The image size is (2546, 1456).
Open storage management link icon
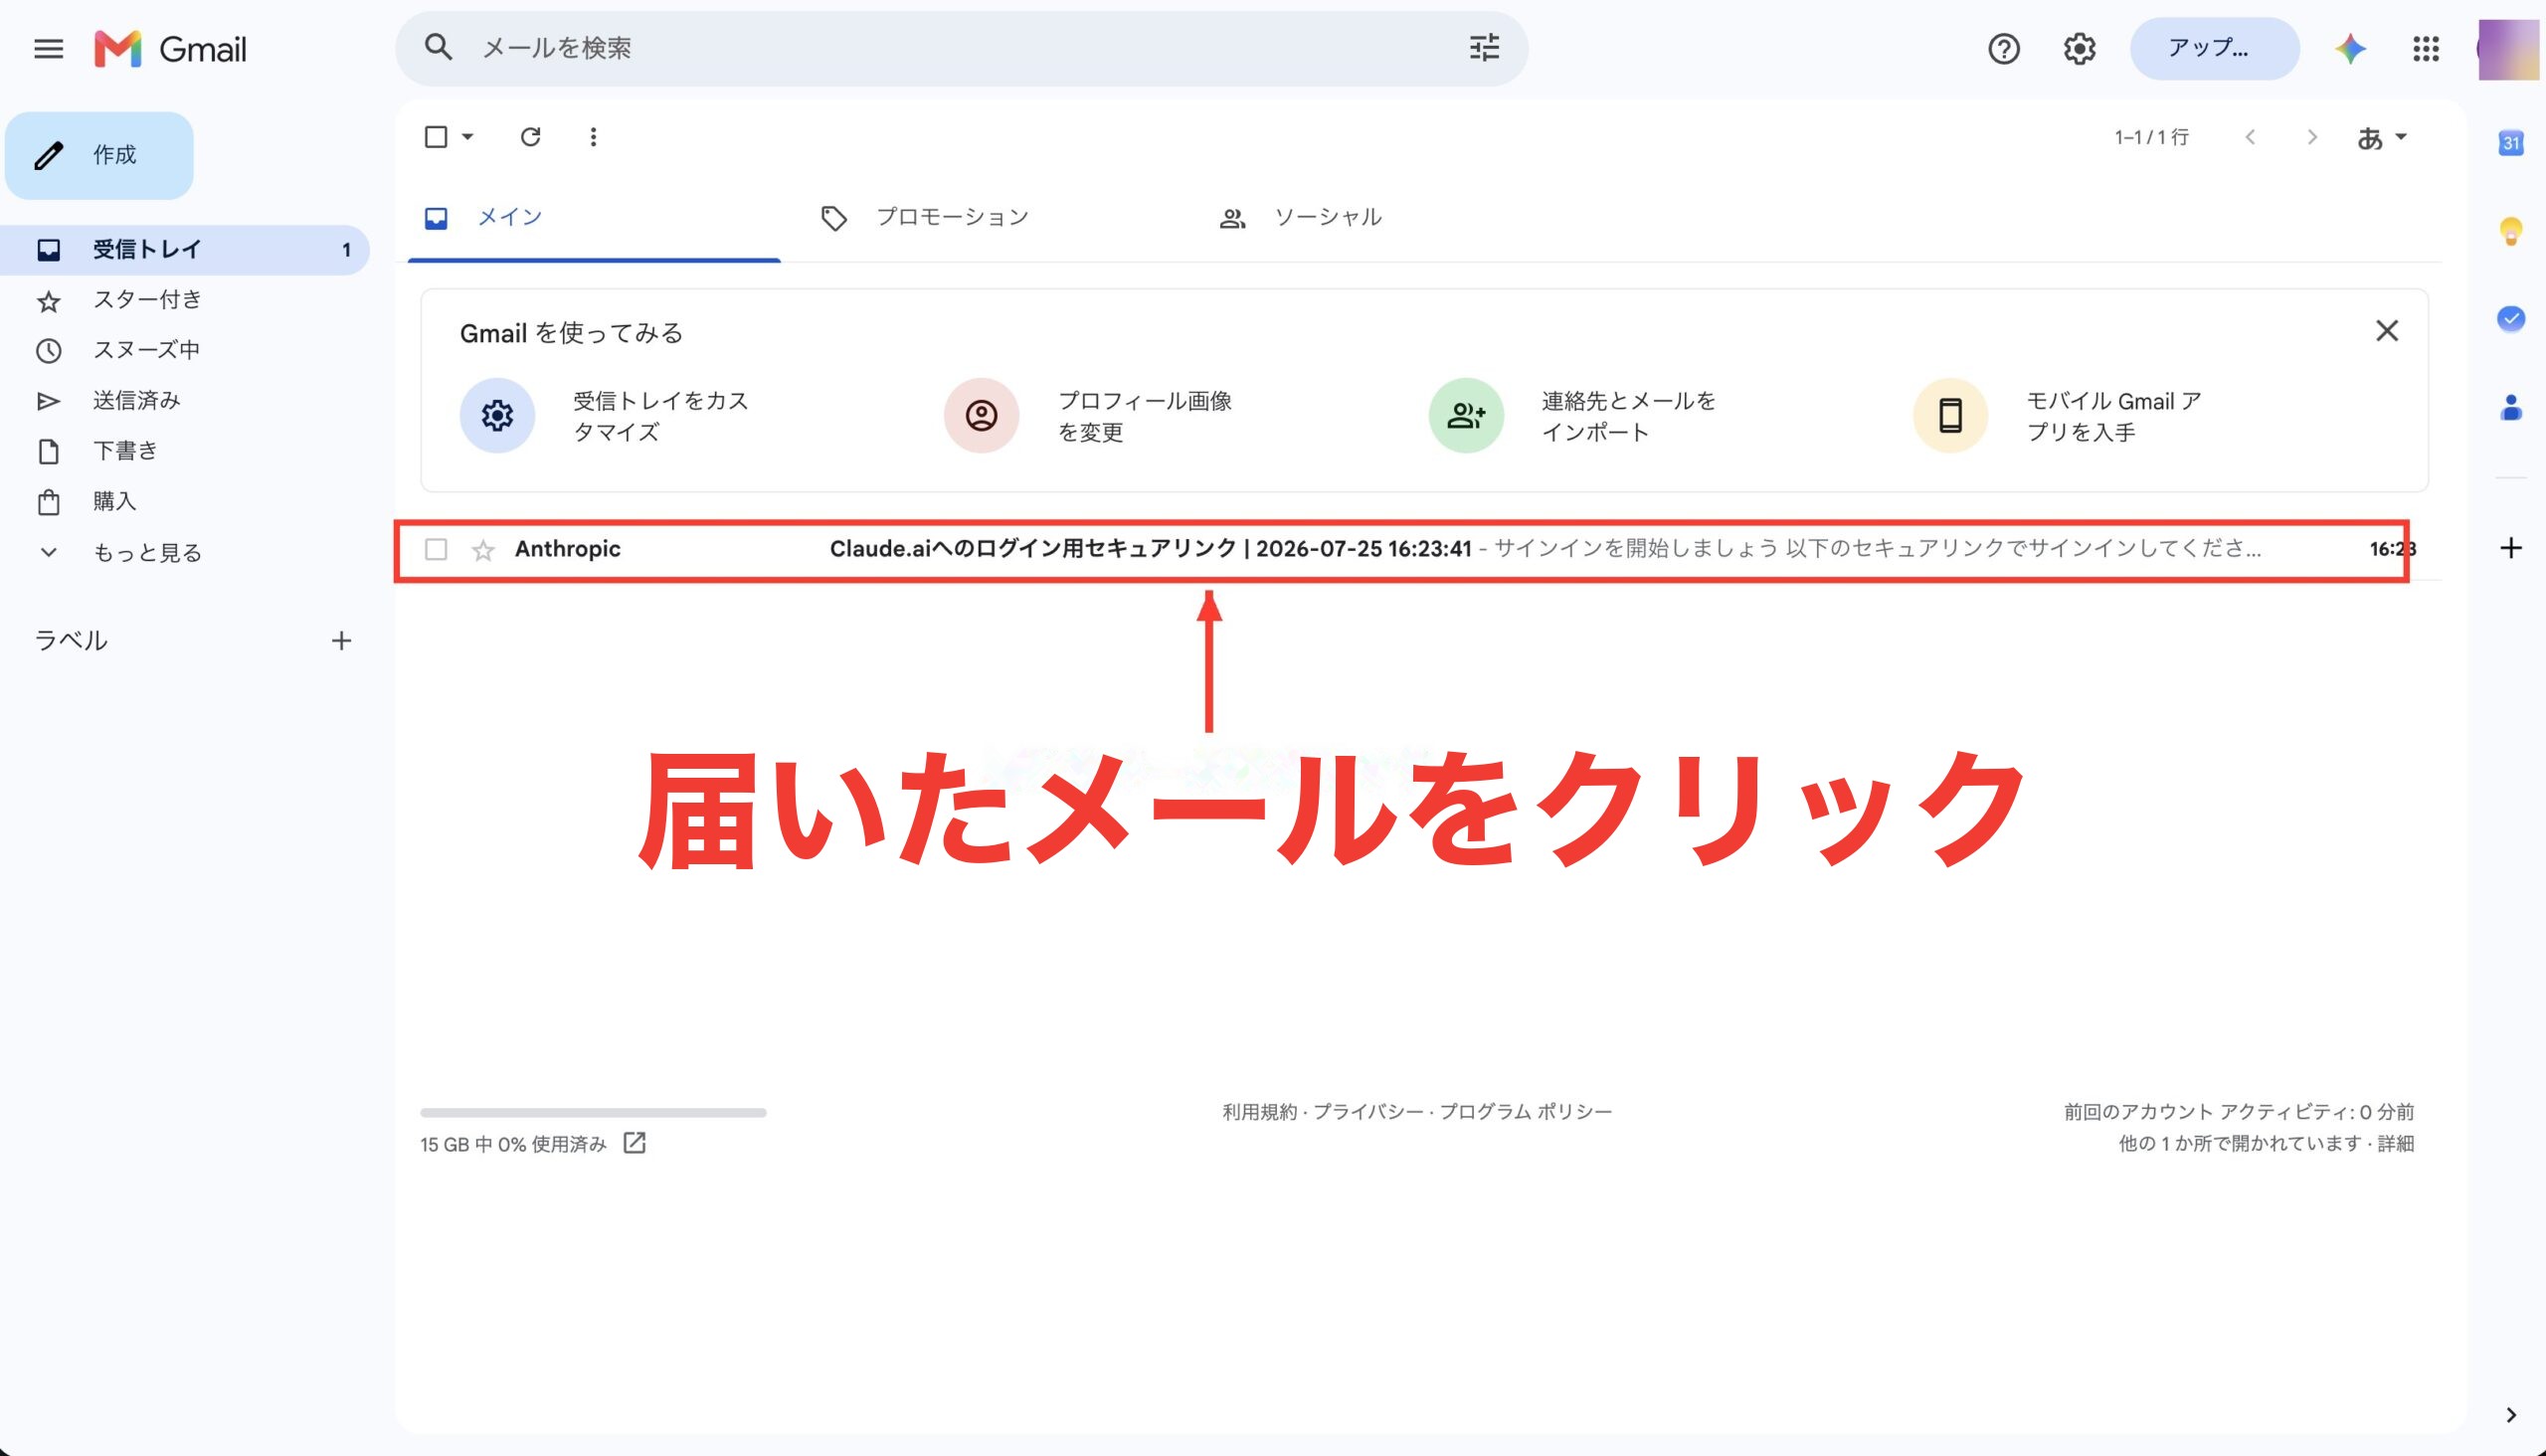tap(634, 1143)
